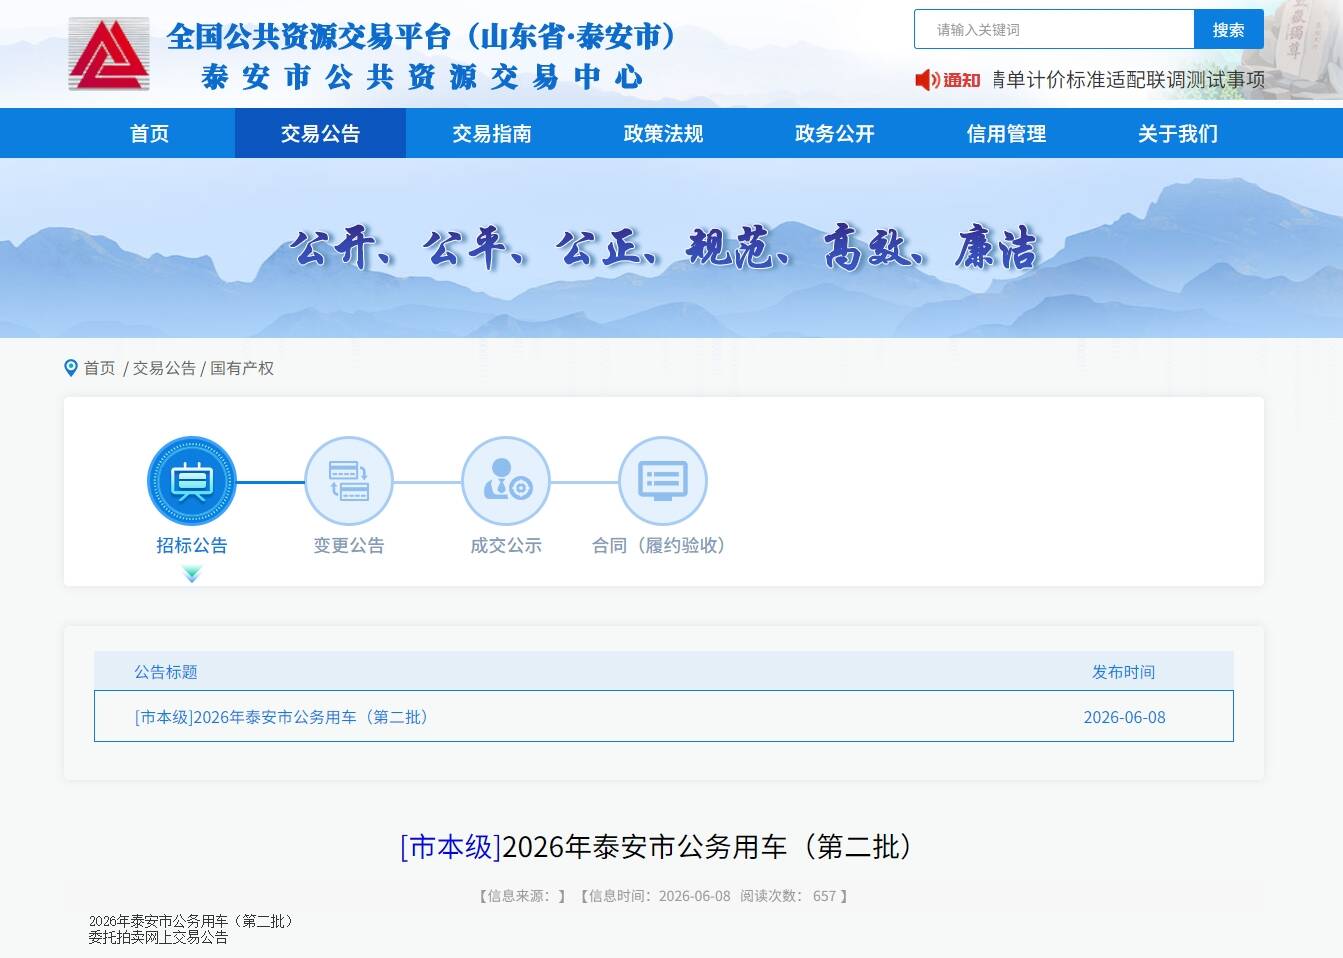Open the 信用管理 navigation tab

(x=1006, y=133)
